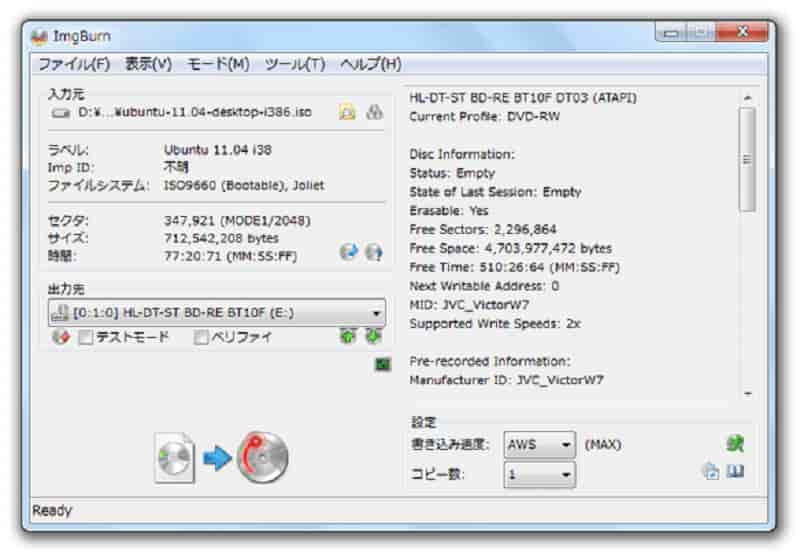
Task: Open the 書き込み速度 AWS dropdown
Action: [x=540, y=445]
